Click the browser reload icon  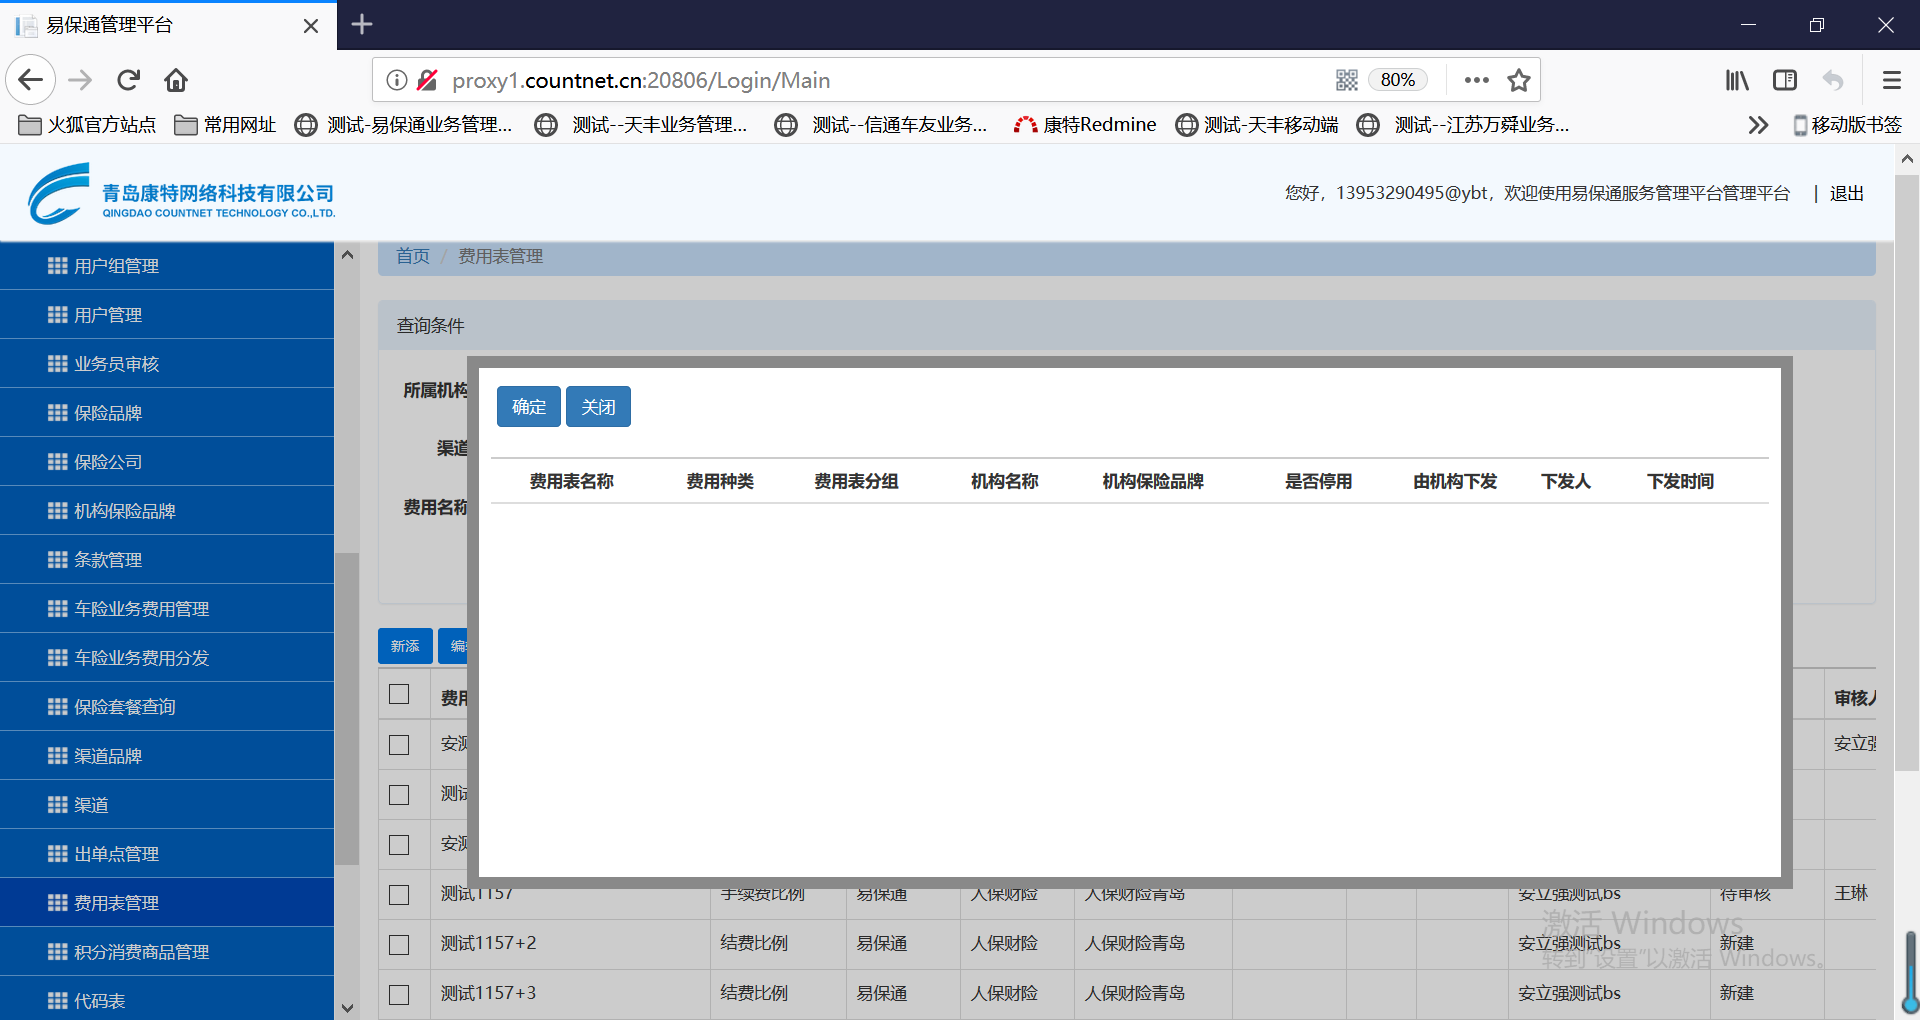[129, 80]
